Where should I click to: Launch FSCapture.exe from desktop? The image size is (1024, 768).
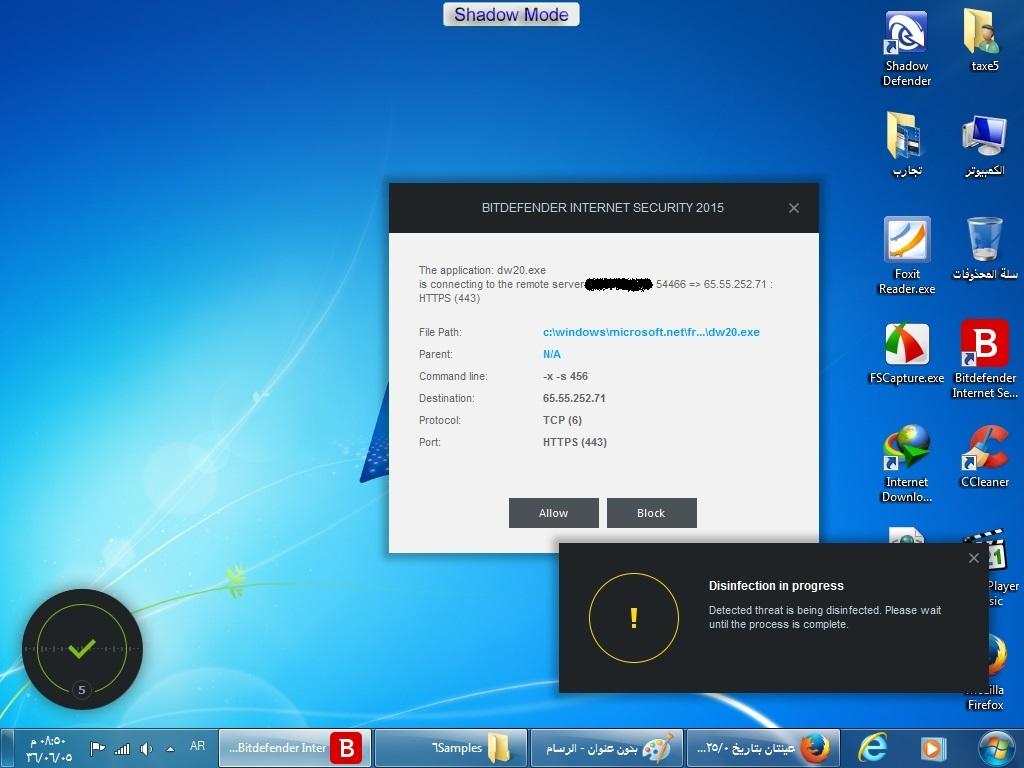tap(906, 353)
